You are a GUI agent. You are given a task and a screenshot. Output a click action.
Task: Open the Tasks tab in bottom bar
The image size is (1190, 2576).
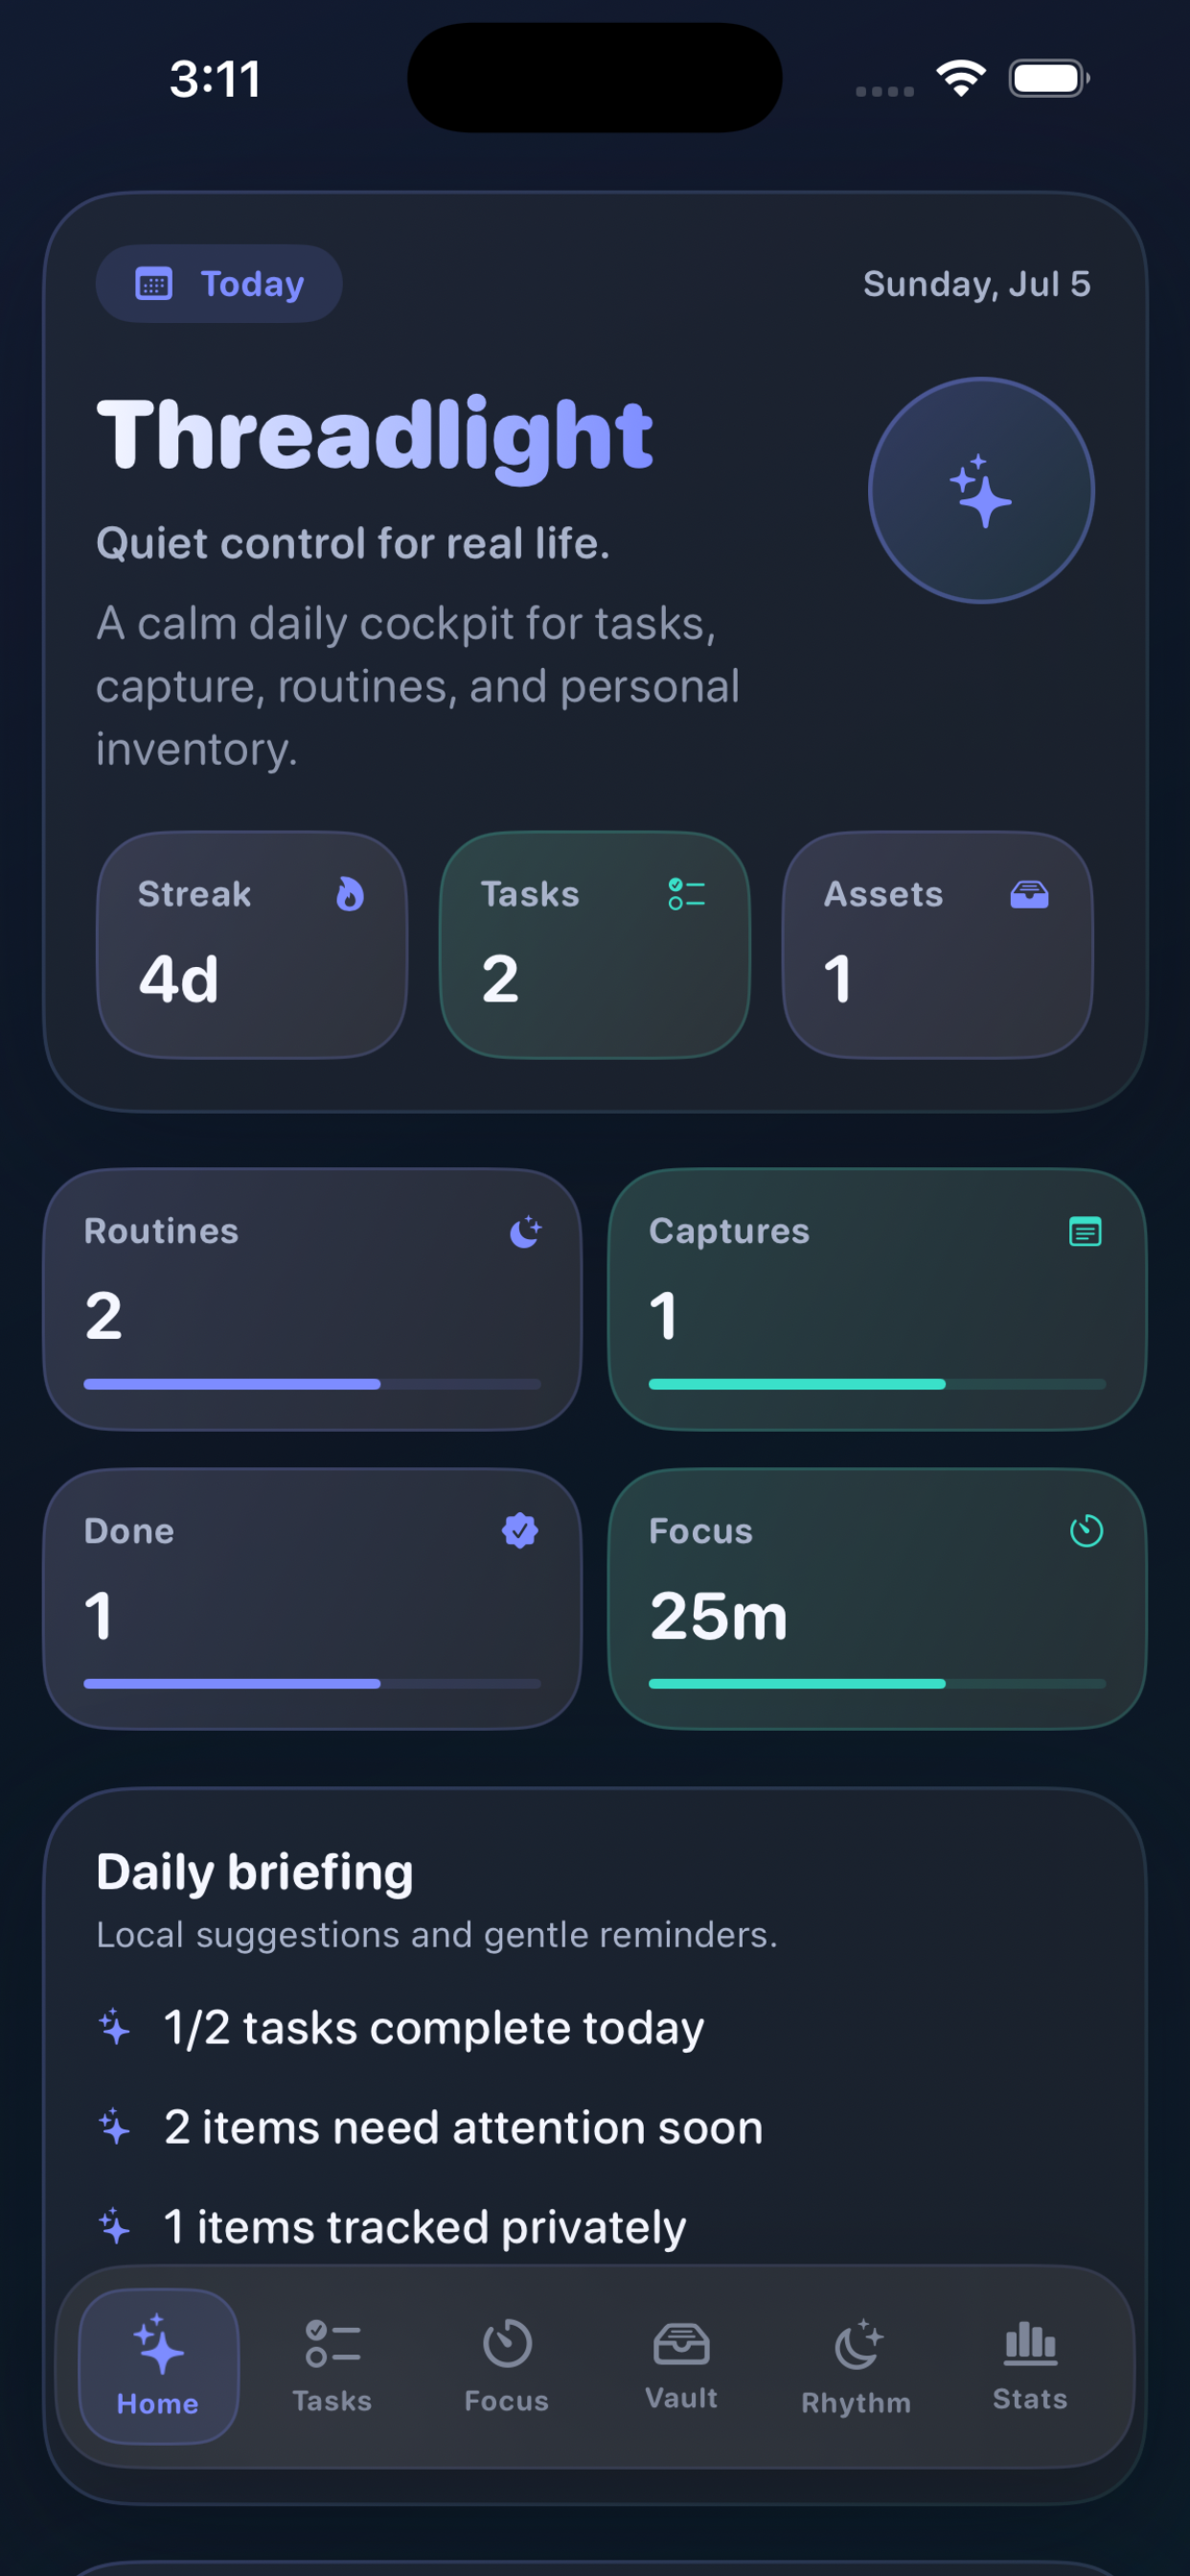[x=332, y=2365]
